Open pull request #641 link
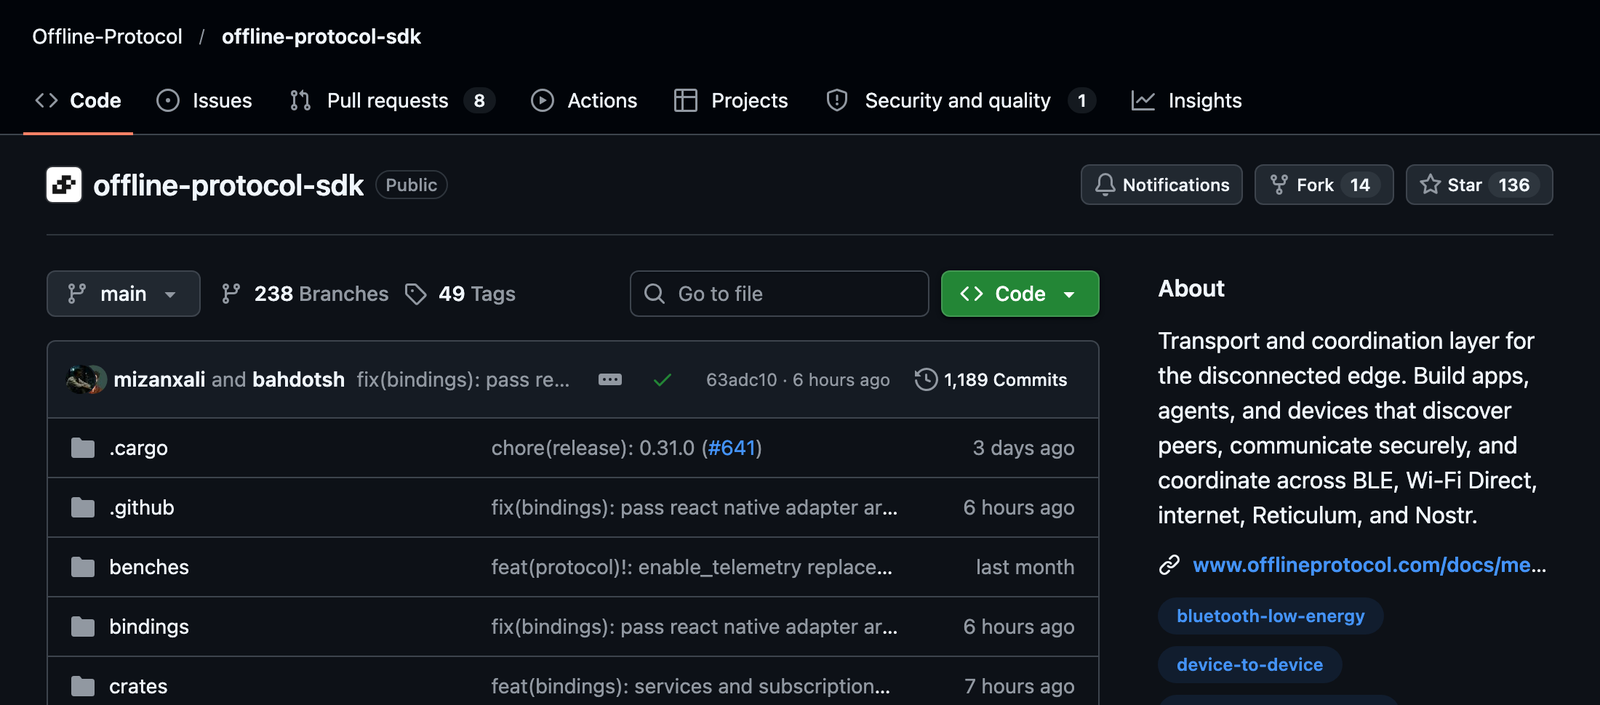1600x705 pixels. point(732,448)
